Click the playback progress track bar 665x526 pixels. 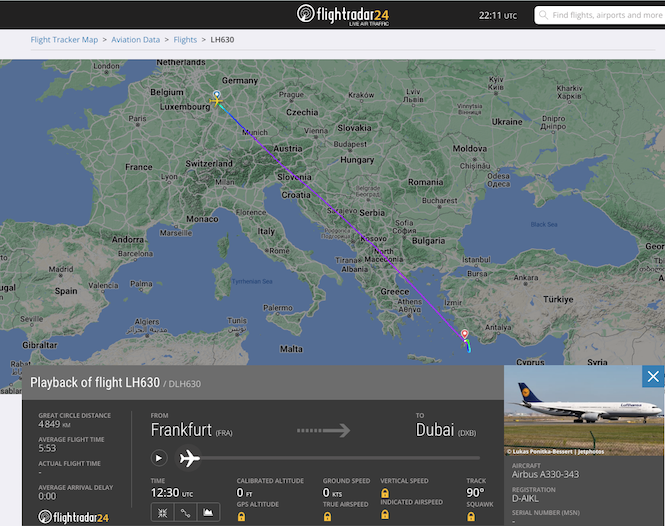pyautogui.click(x=341, y=458)
